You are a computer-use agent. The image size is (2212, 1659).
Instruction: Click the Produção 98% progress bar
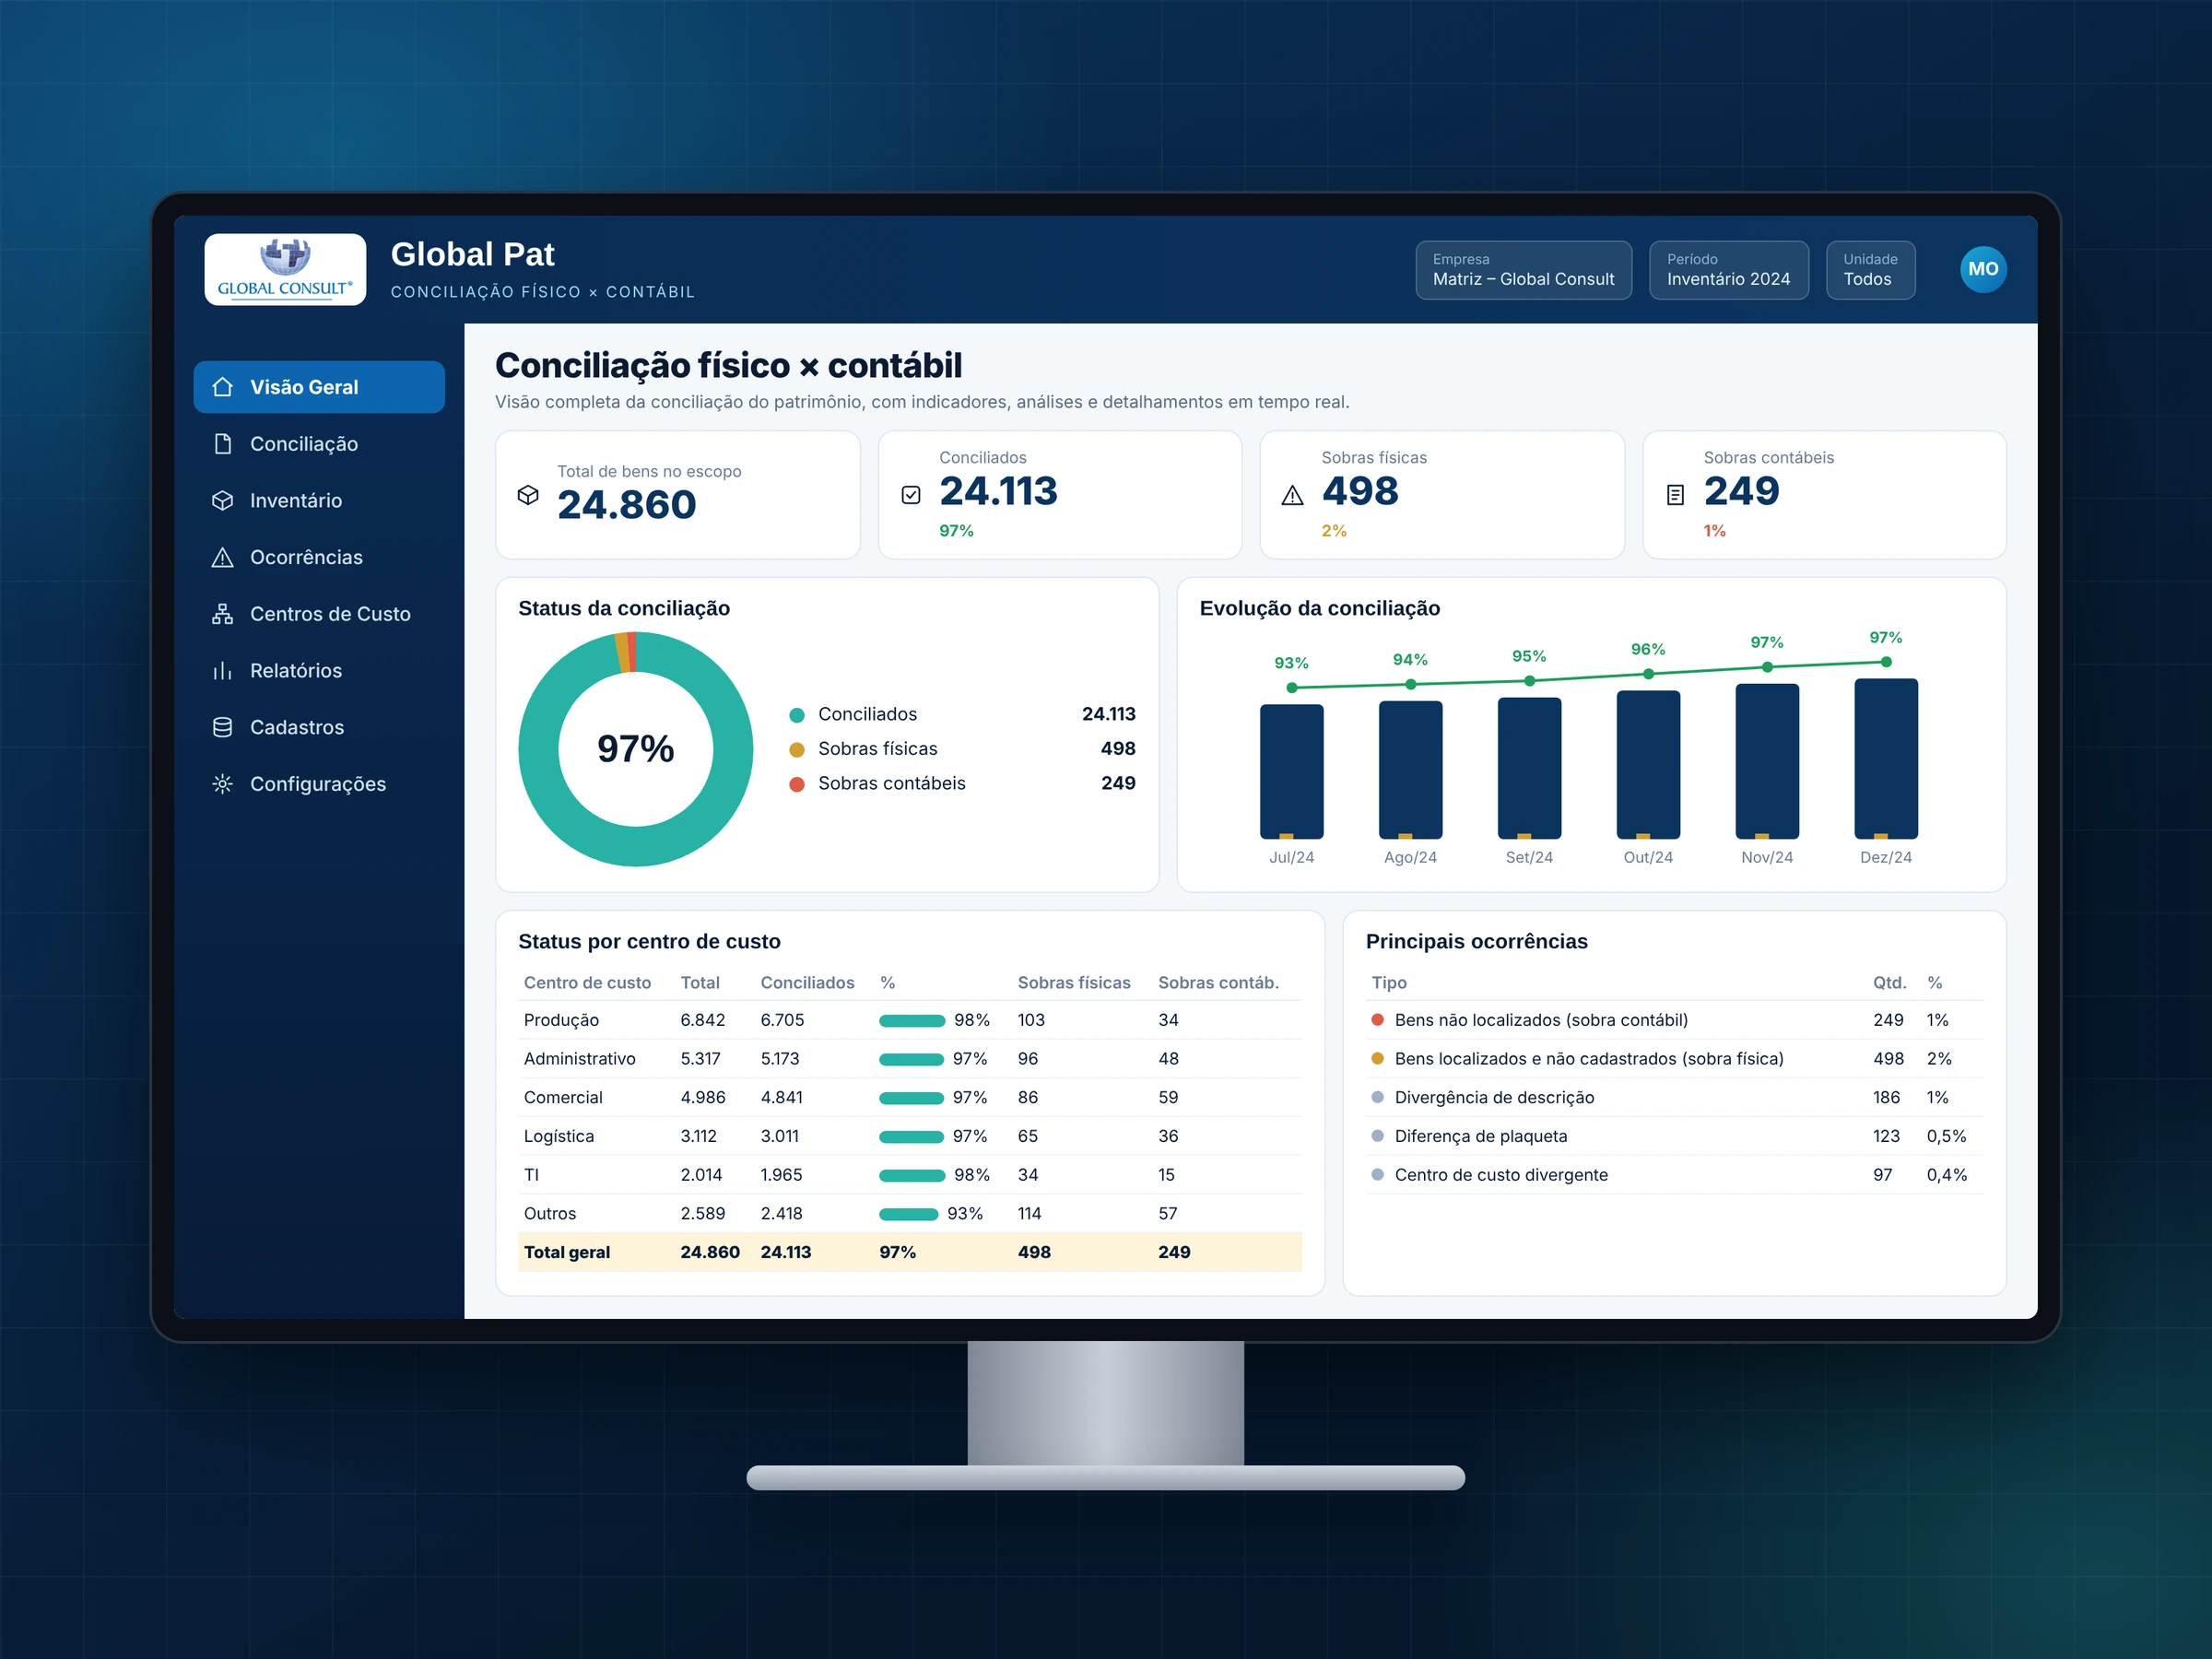(912, 1021)
